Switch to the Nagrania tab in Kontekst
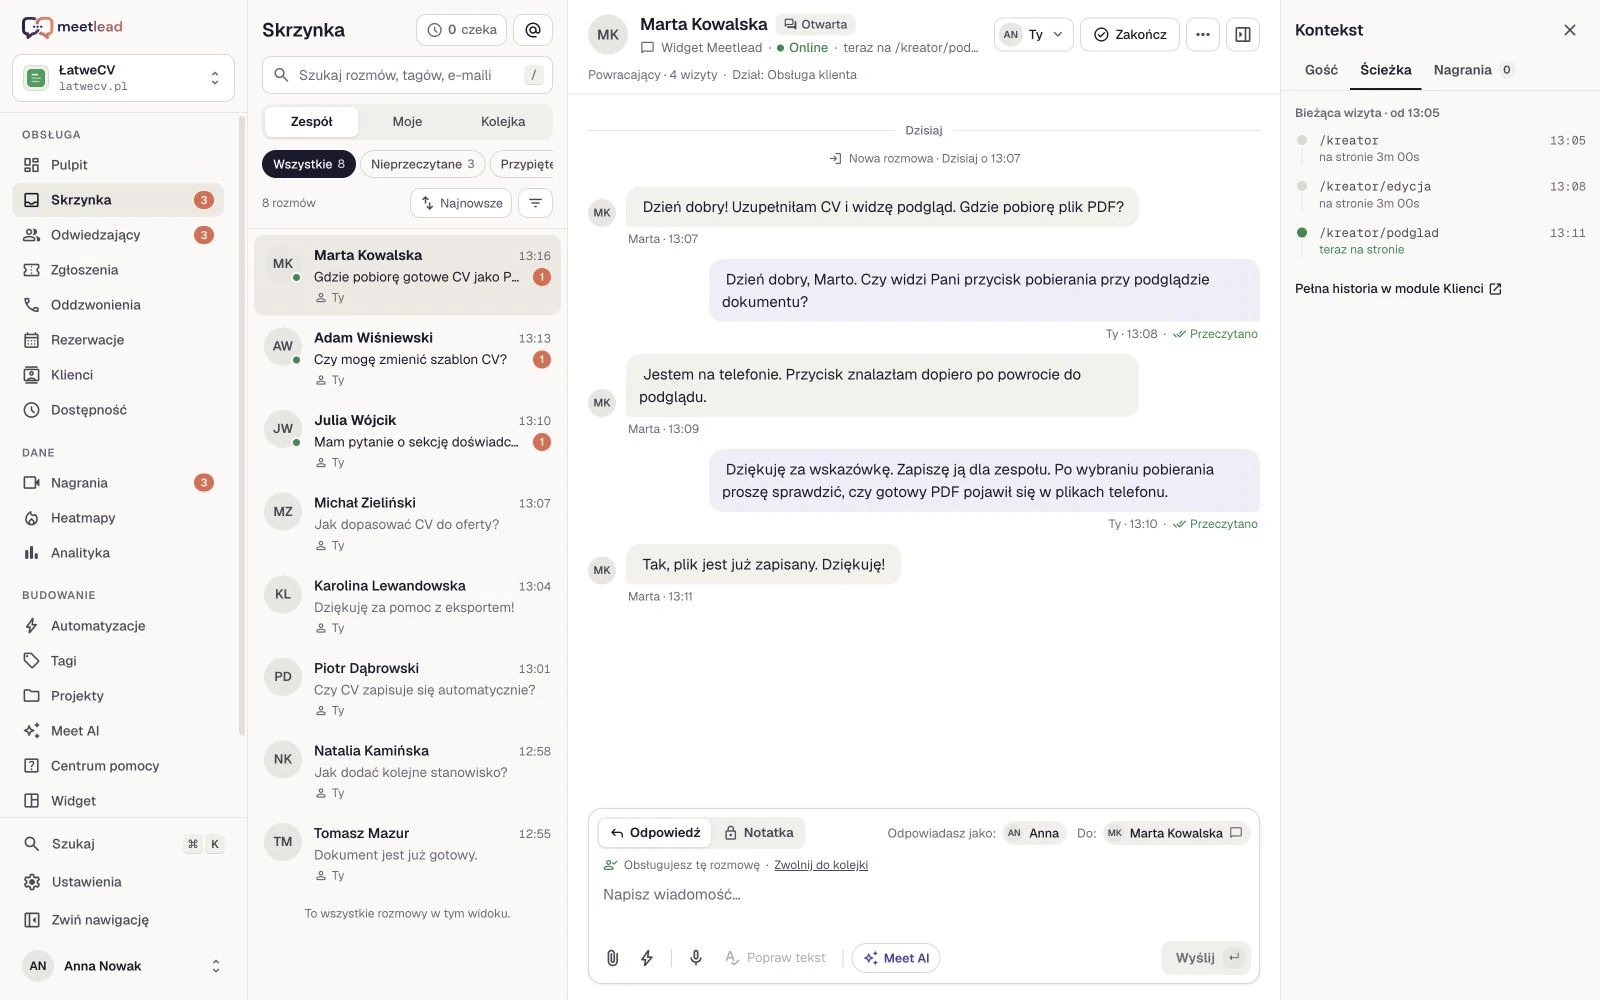Viewport: 1600px width, 1000px height. tap(1474, 70)
